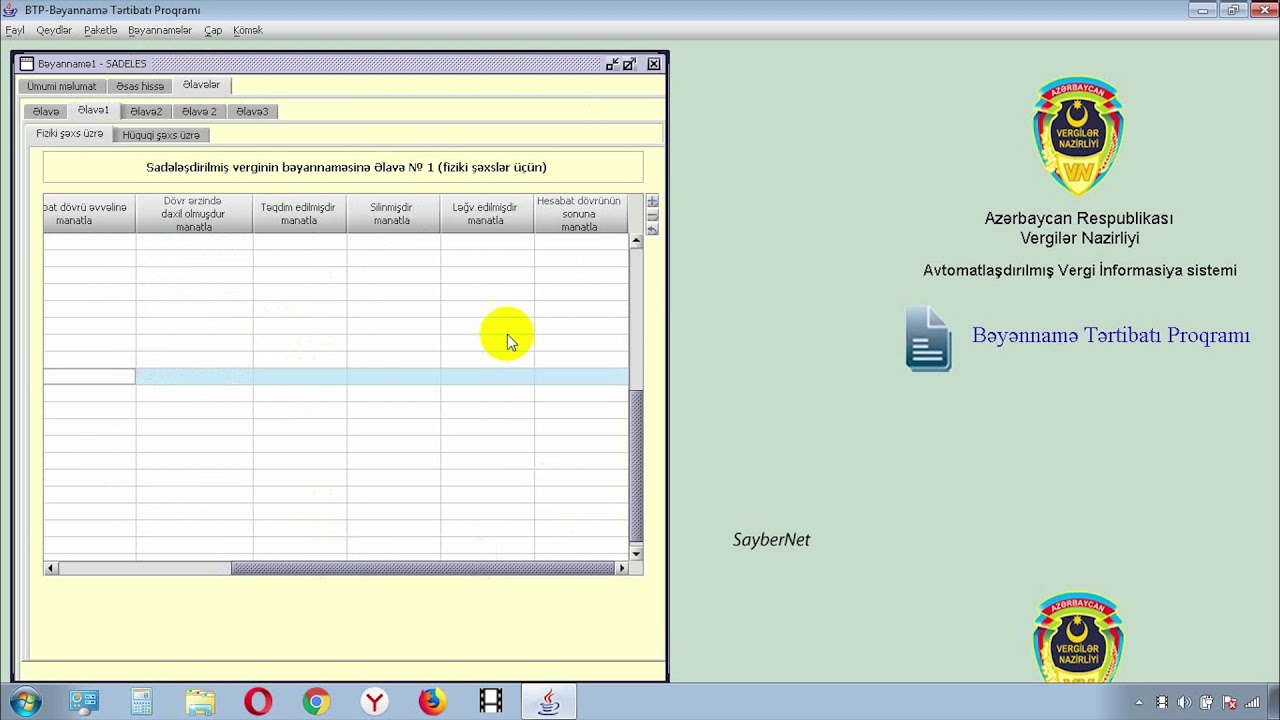Click the table's scroll left arrow
The height and width of the screenshot is (720, 1280).
coord(50,568)
